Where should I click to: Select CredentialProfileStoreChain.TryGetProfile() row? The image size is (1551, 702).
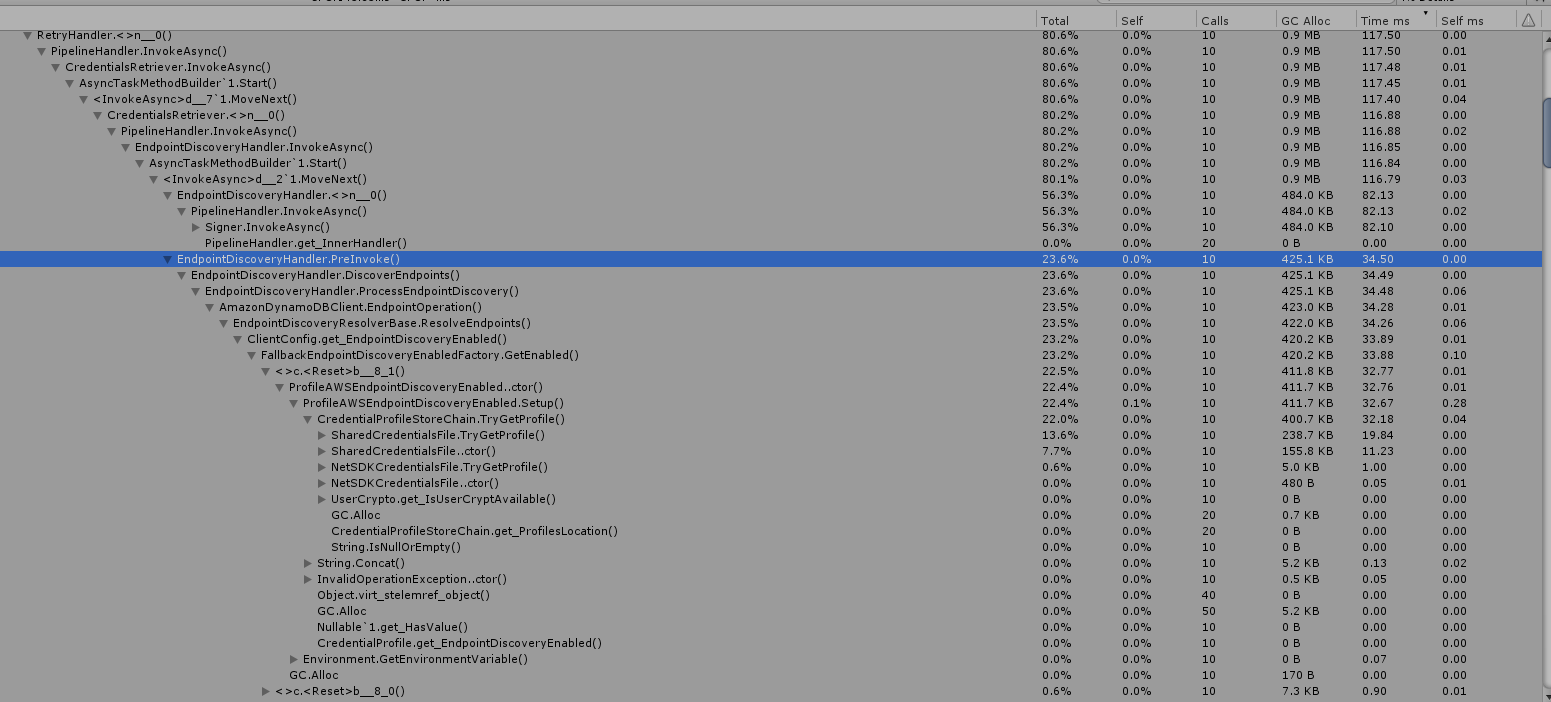tap(770, 419)
